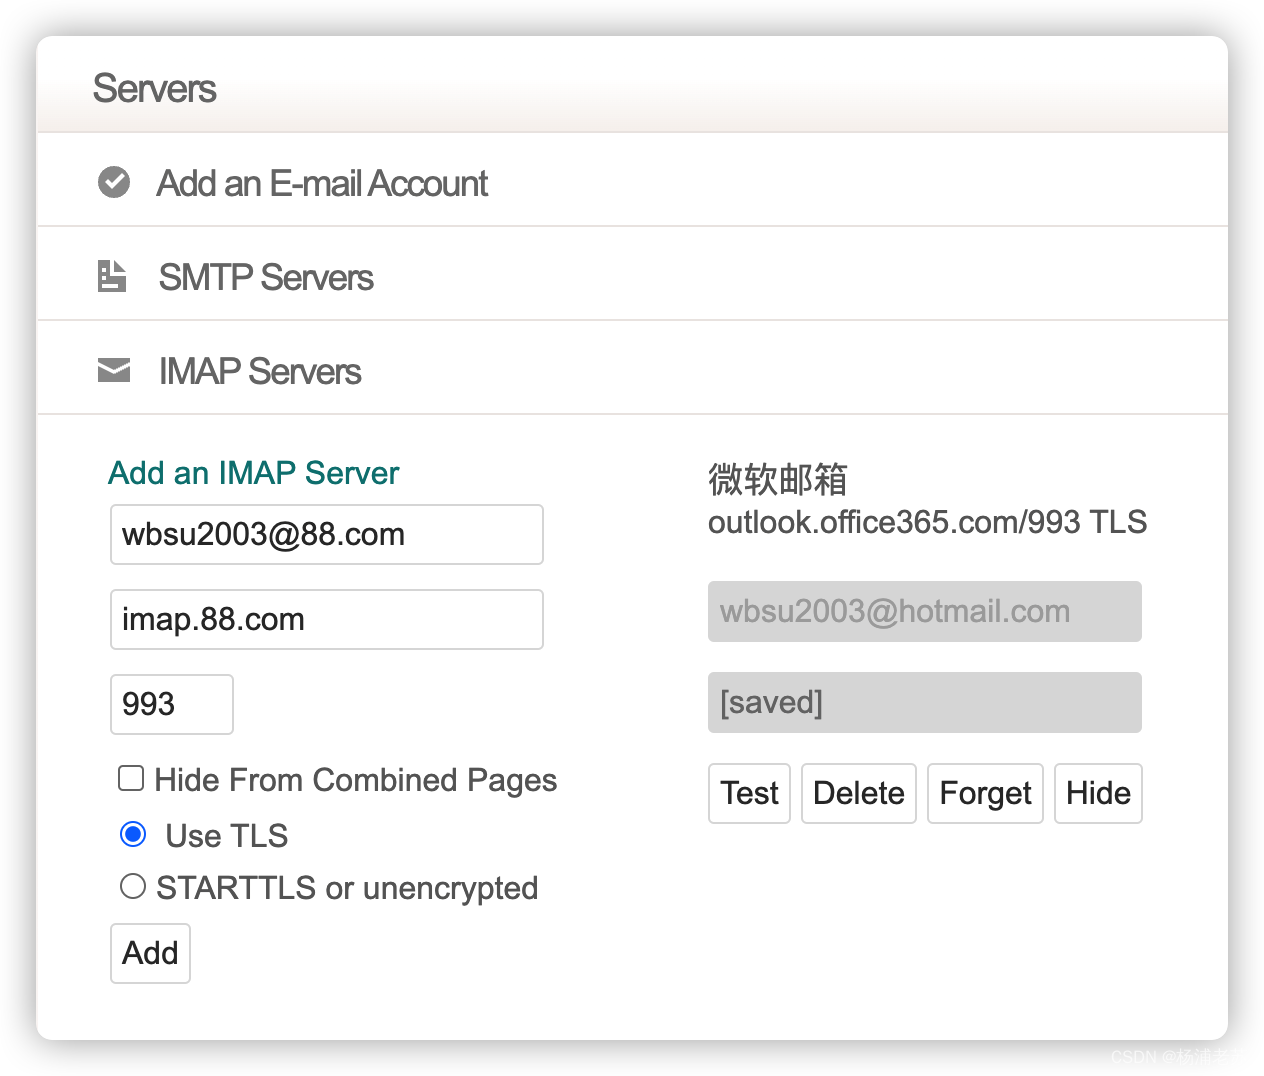Expand the SMTP Servers section
The width and height of the screenshot is (1264, 1076).
266,277
